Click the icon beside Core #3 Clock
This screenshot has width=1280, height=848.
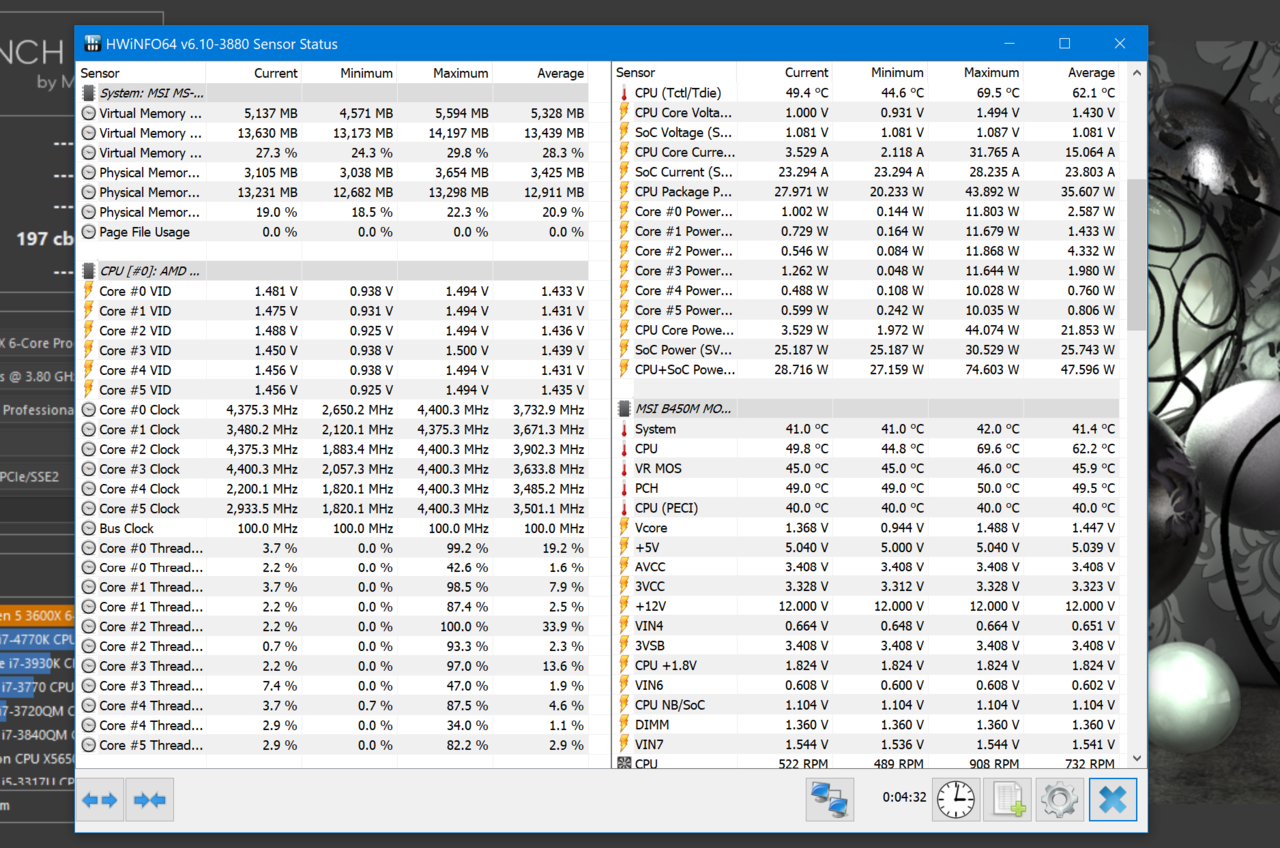(88, 469)
